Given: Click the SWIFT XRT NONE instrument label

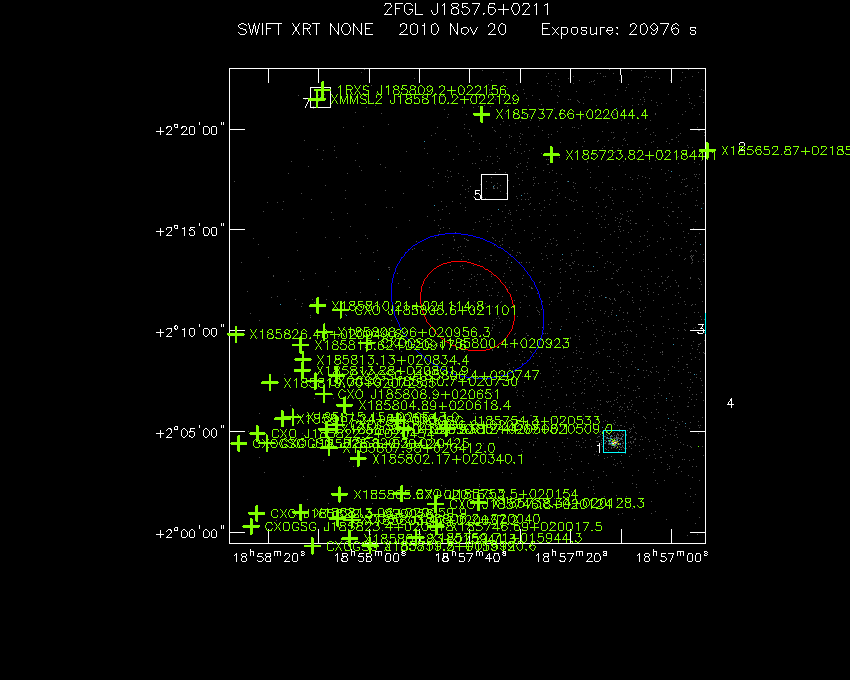Looking at the screenshot, I should point(305,29).
